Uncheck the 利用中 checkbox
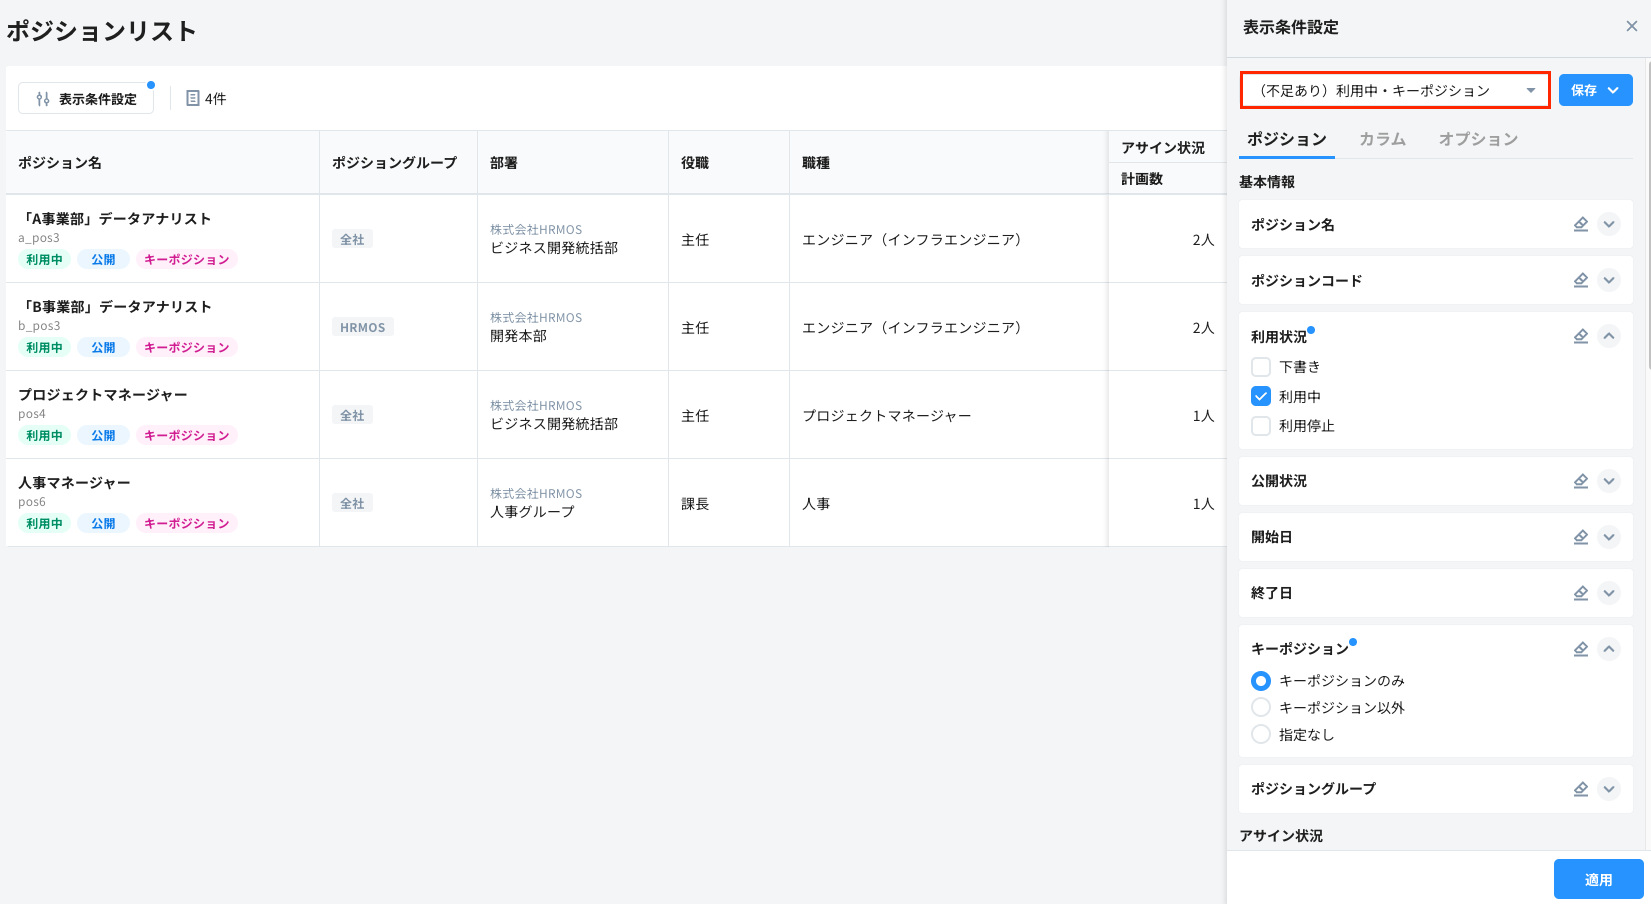Image resolution: width=1651 pixels, height=904 pixels. [x=1261, y=396]
